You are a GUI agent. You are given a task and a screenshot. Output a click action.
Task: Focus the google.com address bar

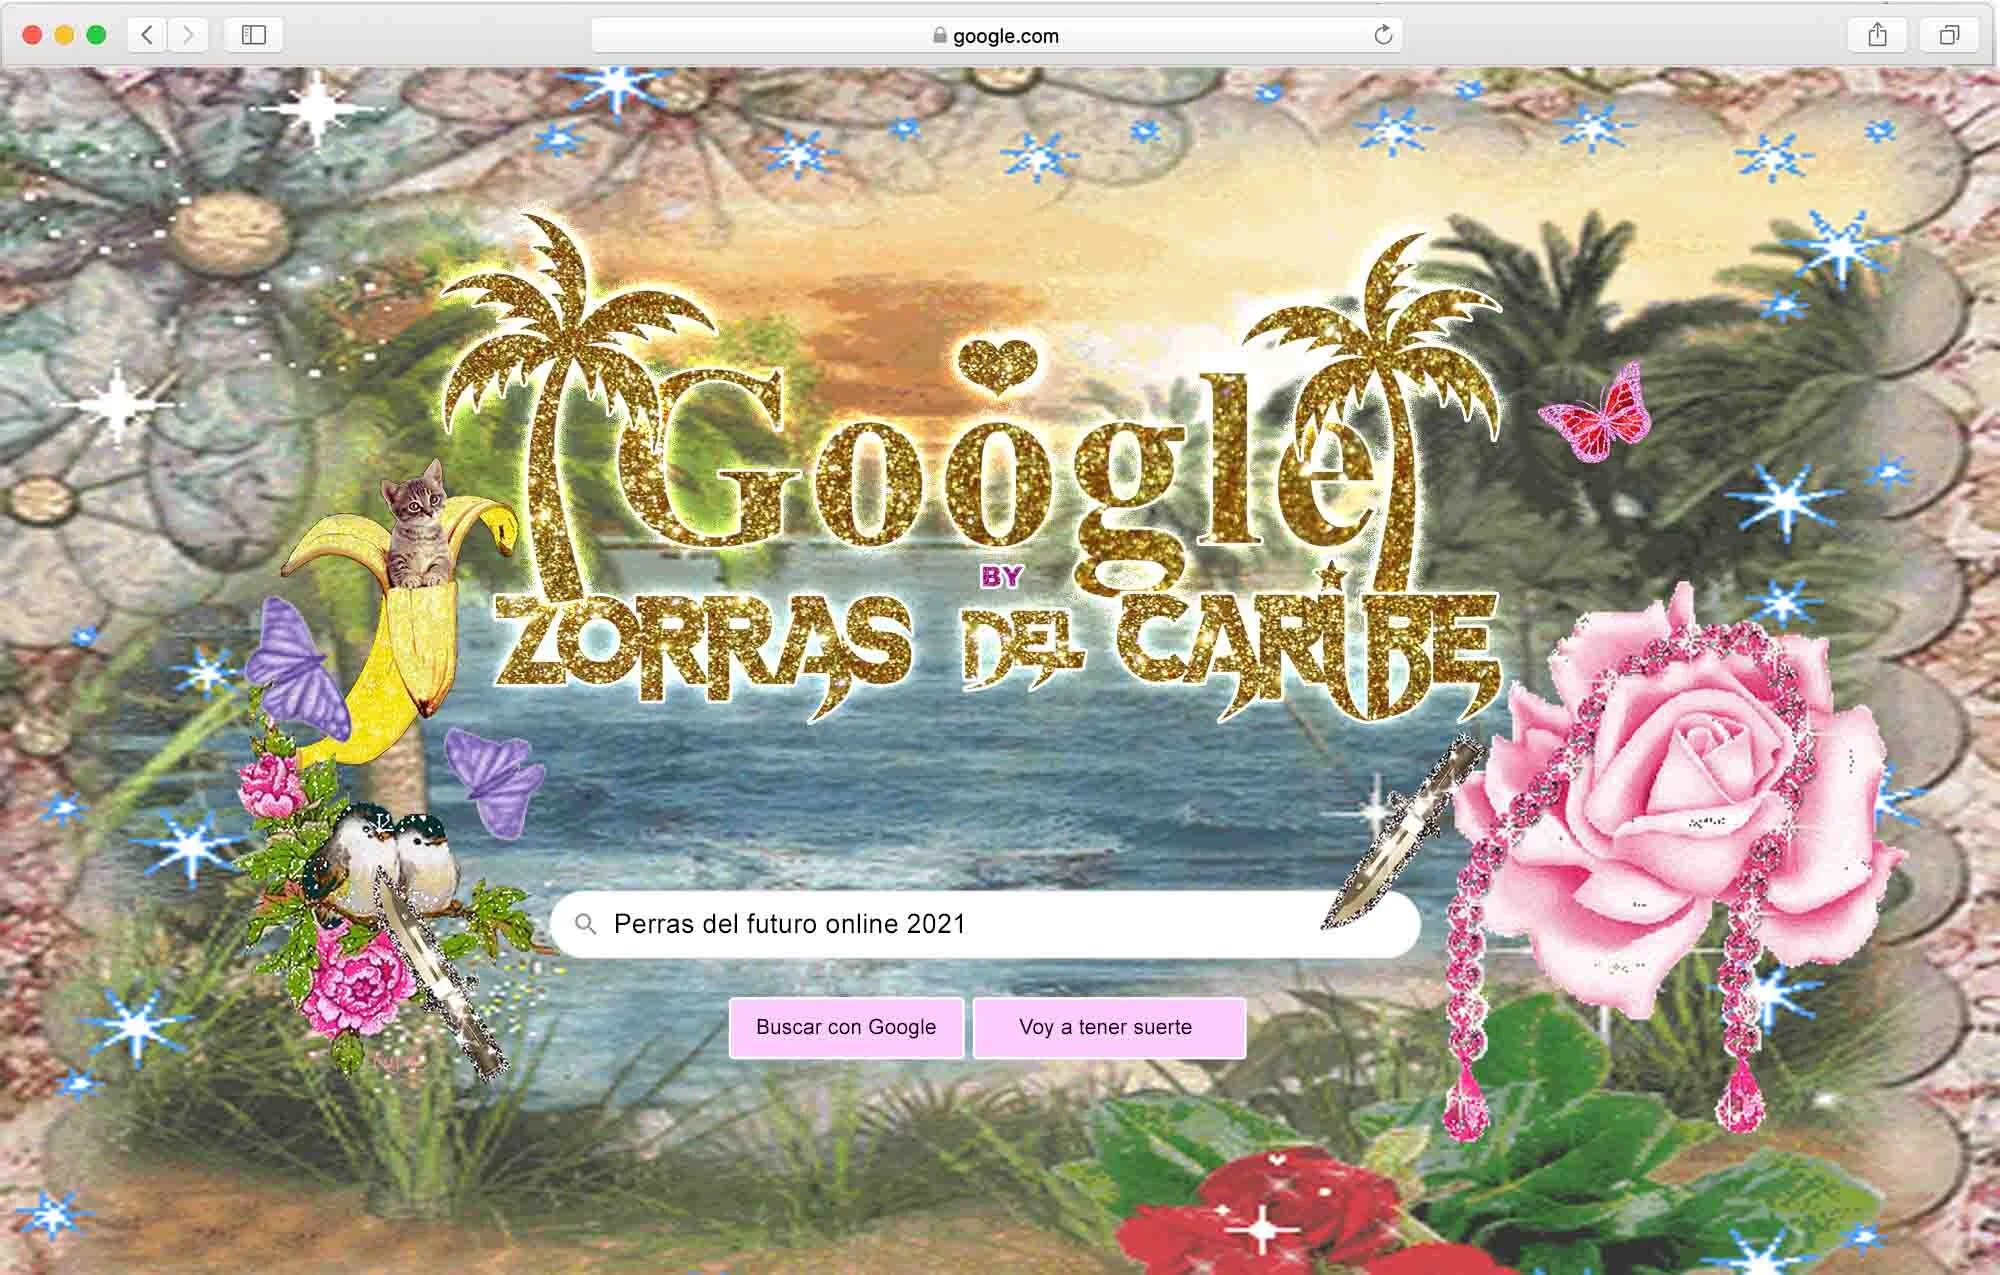pos(996,35)
